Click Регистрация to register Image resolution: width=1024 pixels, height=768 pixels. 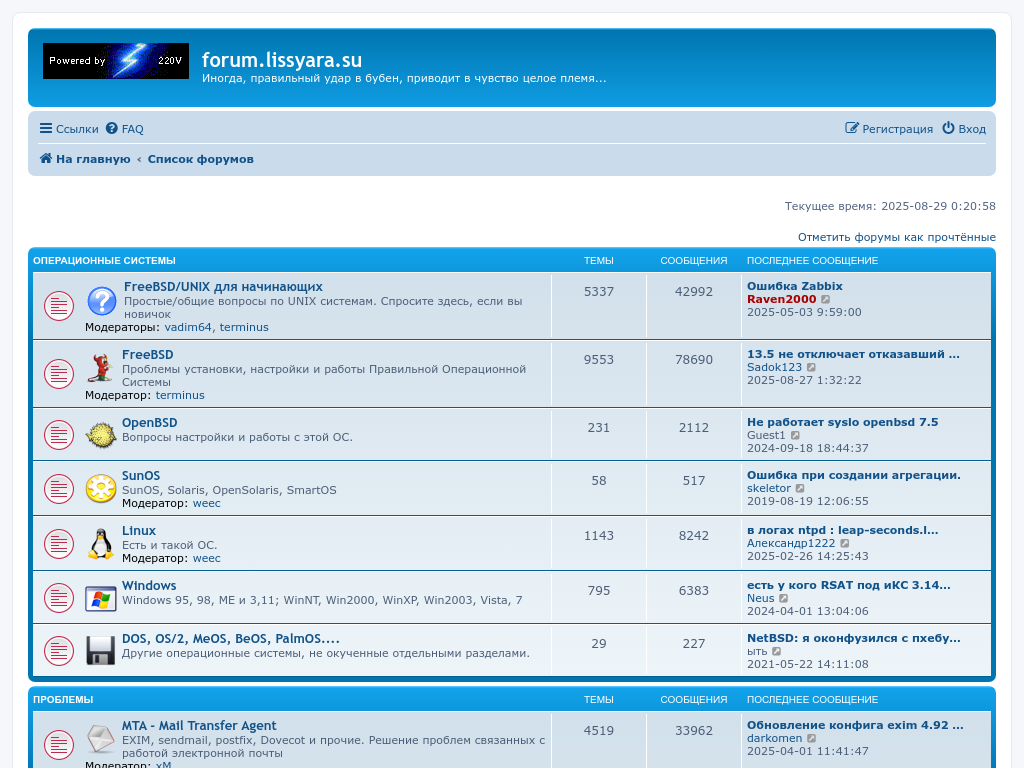(x=889, y=129)
